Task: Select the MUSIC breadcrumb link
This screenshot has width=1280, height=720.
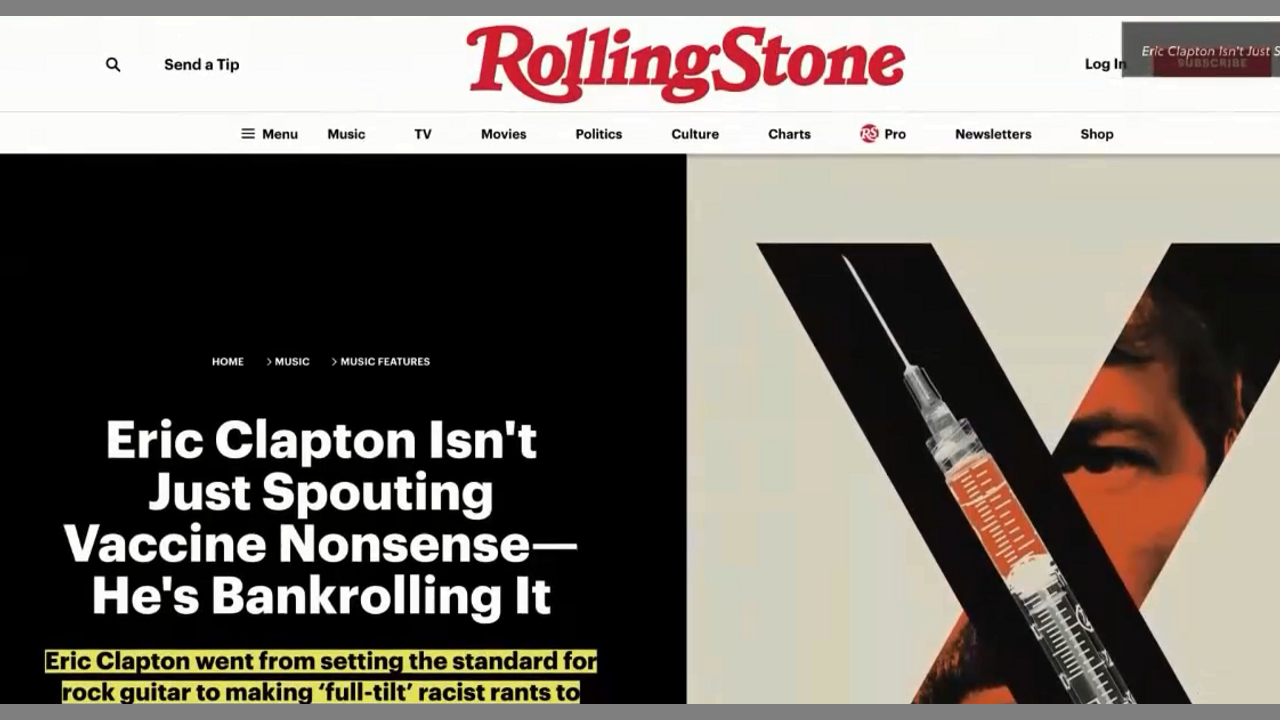Action: pos(292,362)
